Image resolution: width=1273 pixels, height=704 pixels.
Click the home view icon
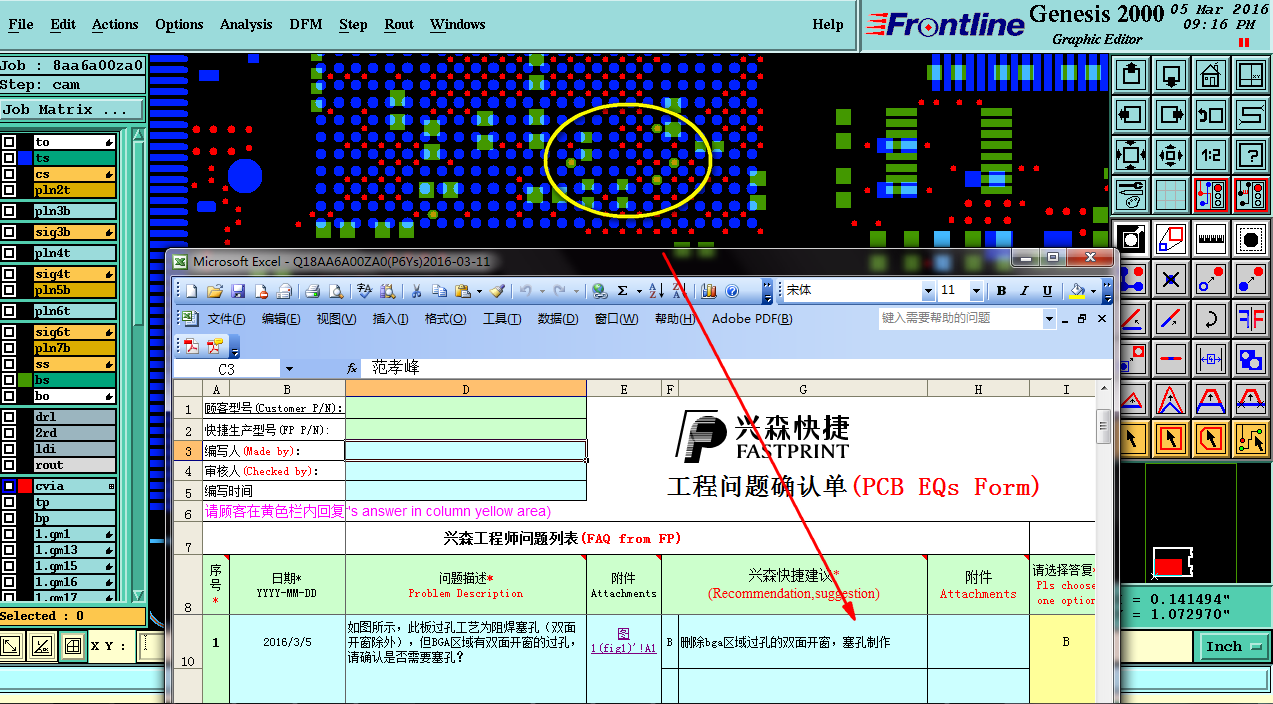[1211, 74]
